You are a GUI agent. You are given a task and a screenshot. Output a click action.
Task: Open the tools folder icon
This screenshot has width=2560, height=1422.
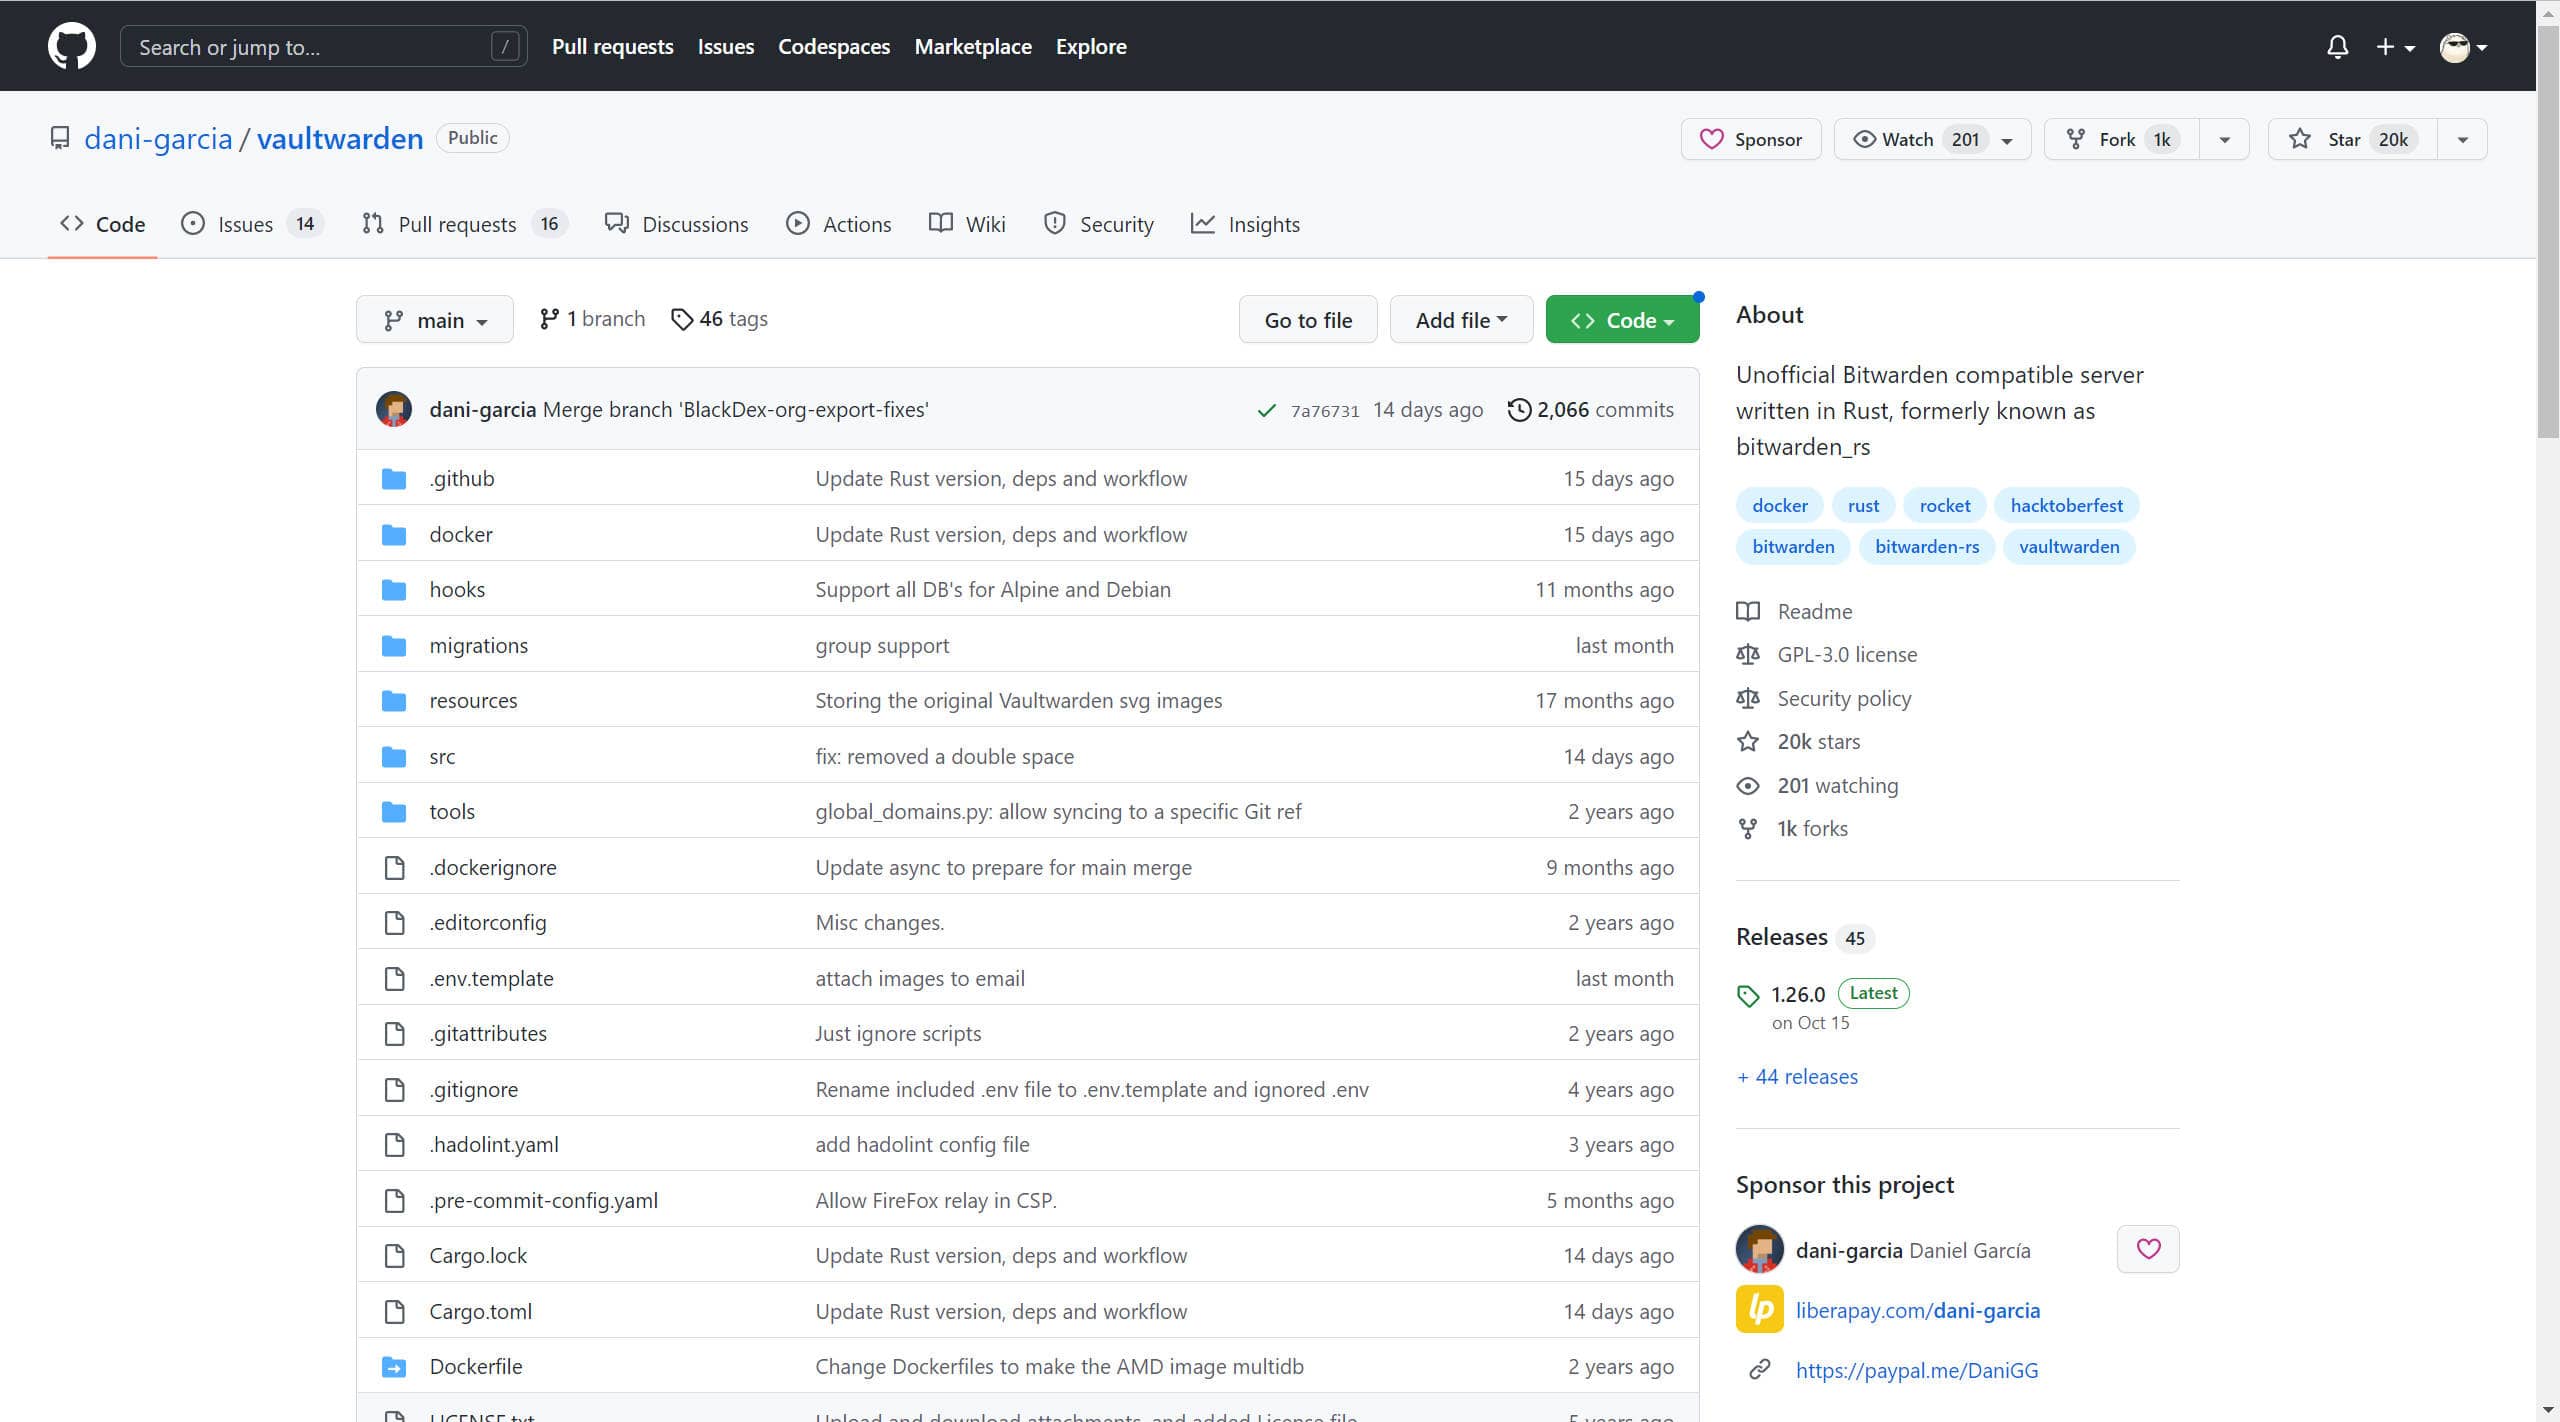pyautogui.click(x=394, y=812)
